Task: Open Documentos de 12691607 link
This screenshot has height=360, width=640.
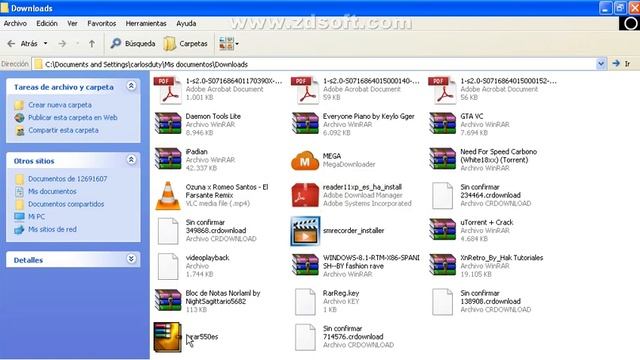Action: coord(68,179)
